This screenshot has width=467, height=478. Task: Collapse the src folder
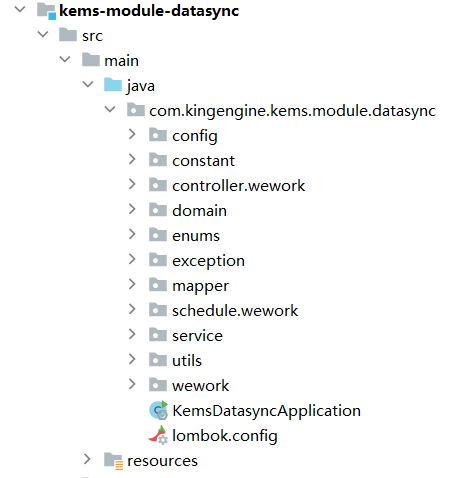[43, 34]
